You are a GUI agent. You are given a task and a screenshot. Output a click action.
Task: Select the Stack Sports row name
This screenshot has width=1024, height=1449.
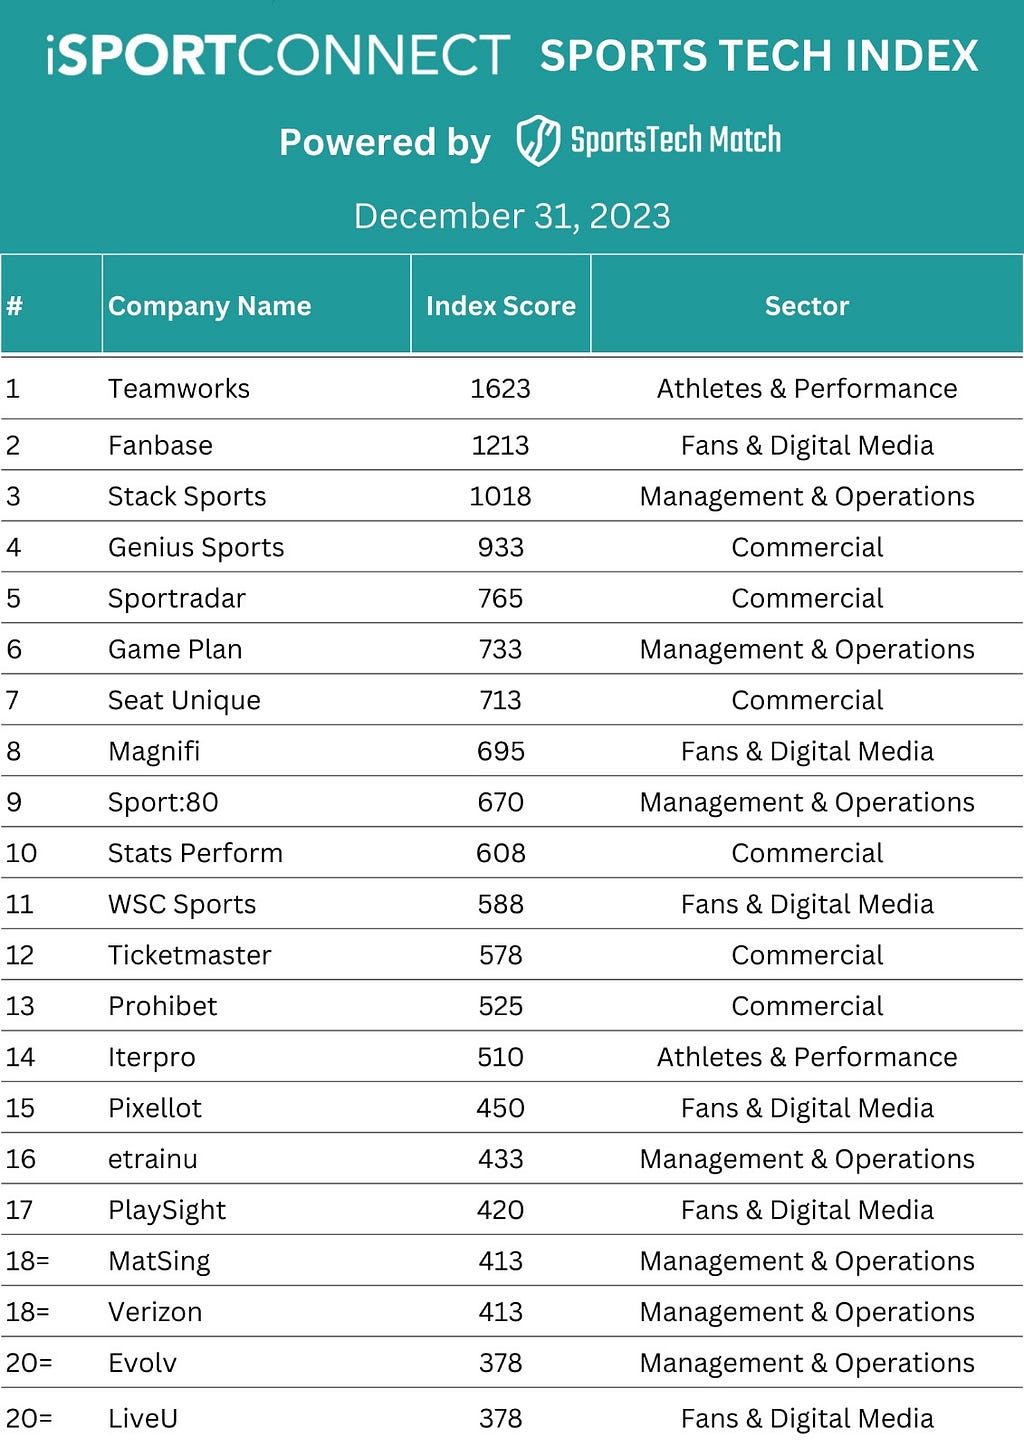(187, 497)
